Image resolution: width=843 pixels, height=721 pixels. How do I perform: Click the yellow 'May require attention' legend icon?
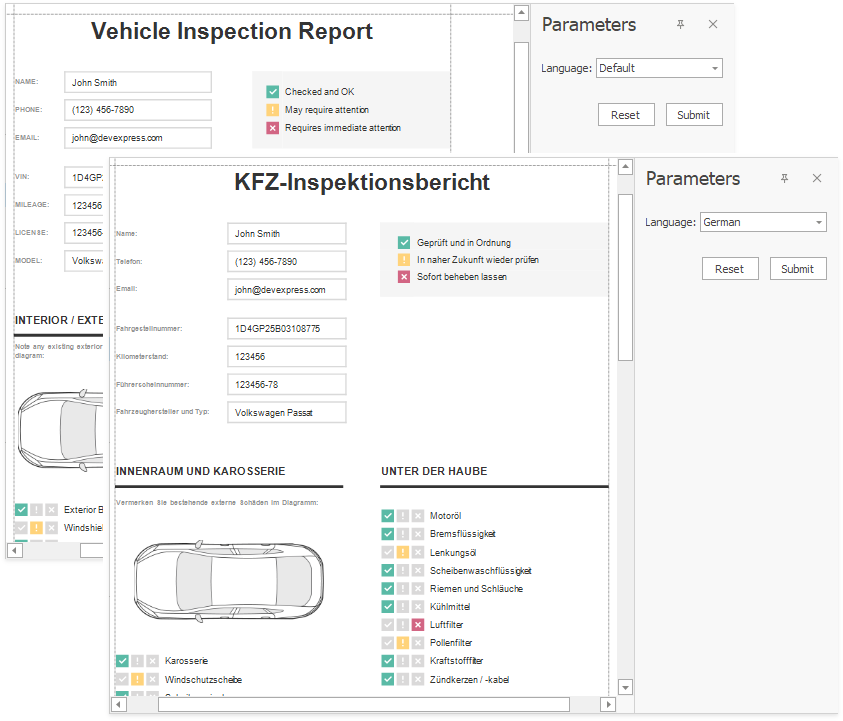click(x=272, y=110)
